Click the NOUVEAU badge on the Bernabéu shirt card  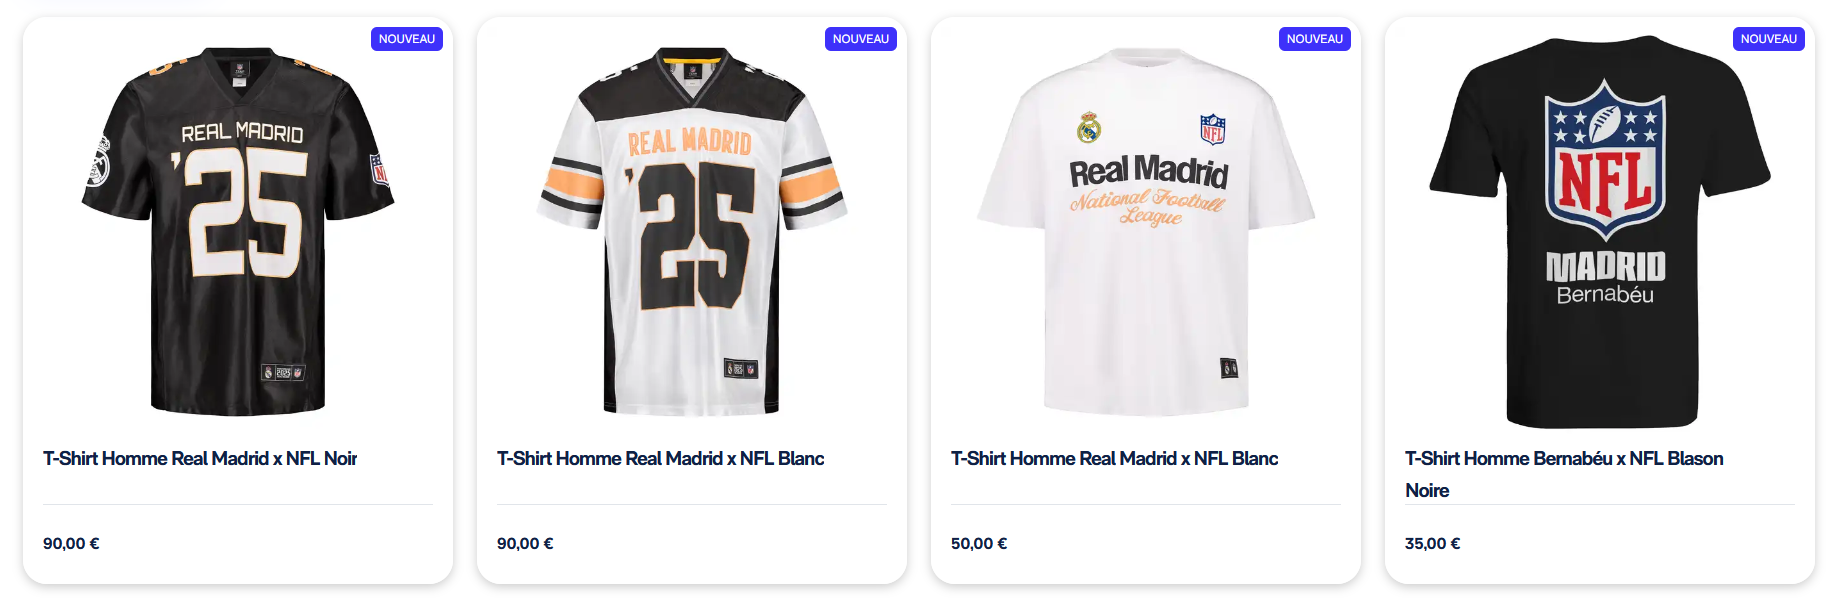(1769, 39)
